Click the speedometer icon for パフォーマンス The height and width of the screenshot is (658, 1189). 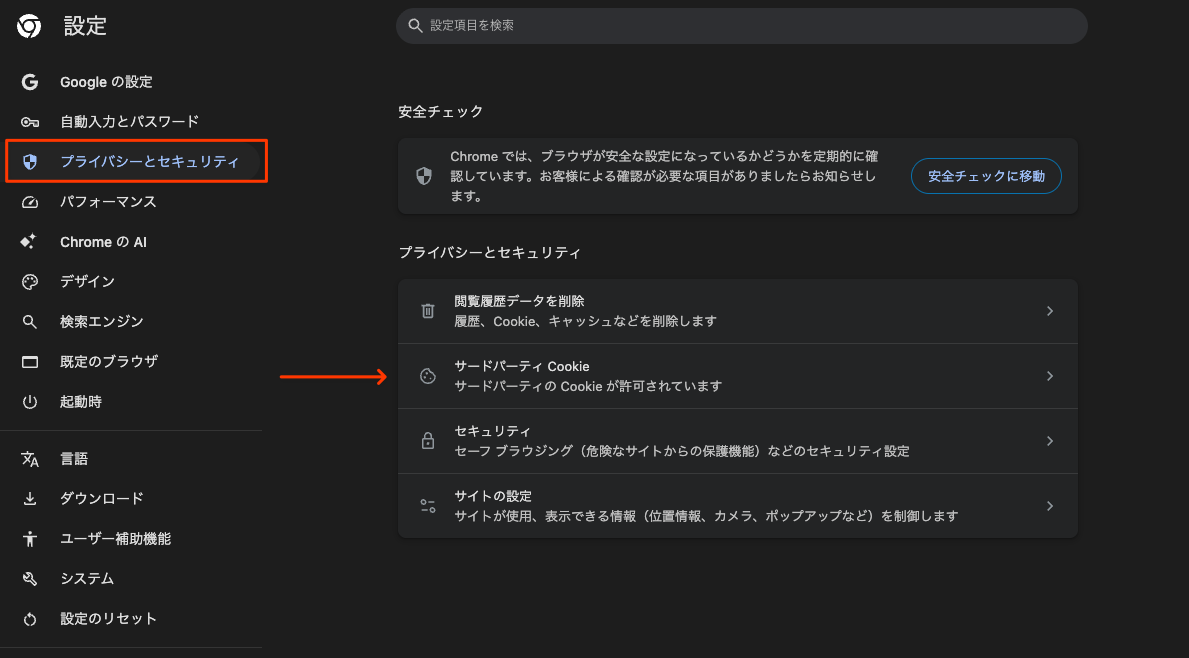tap(30, 202)
